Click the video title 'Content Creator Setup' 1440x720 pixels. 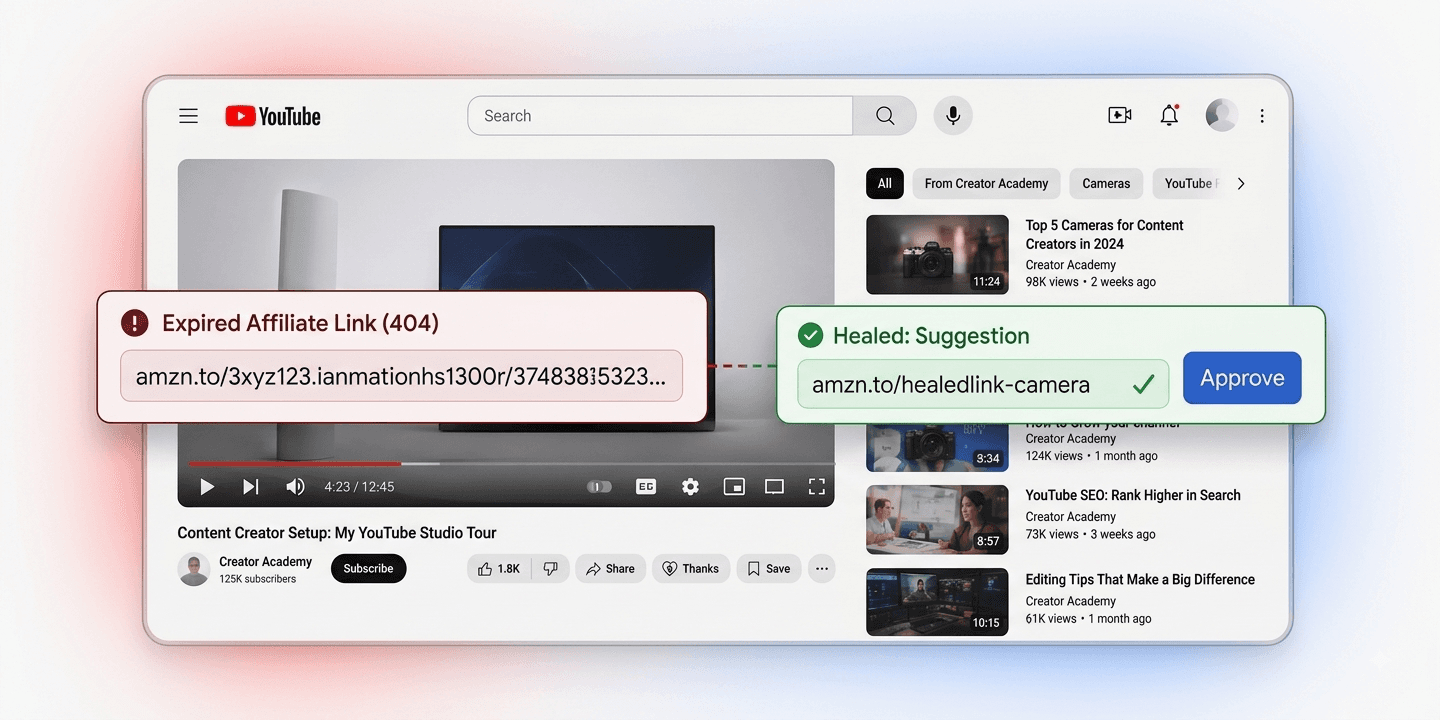click(x=337, y=533)
